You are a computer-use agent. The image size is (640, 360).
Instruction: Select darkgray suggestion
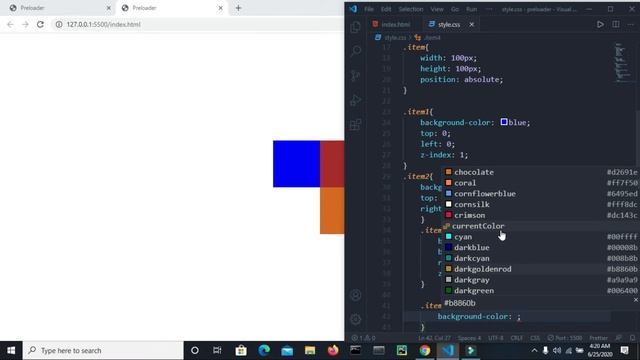(x=541, y=280)
